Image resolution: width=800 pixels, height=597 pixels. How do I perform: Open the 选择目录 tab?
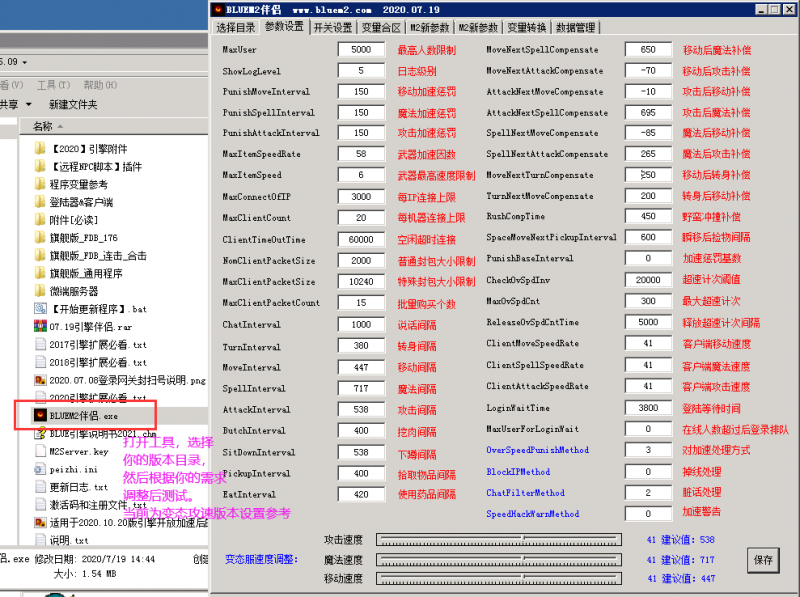[x=236, y=28]
